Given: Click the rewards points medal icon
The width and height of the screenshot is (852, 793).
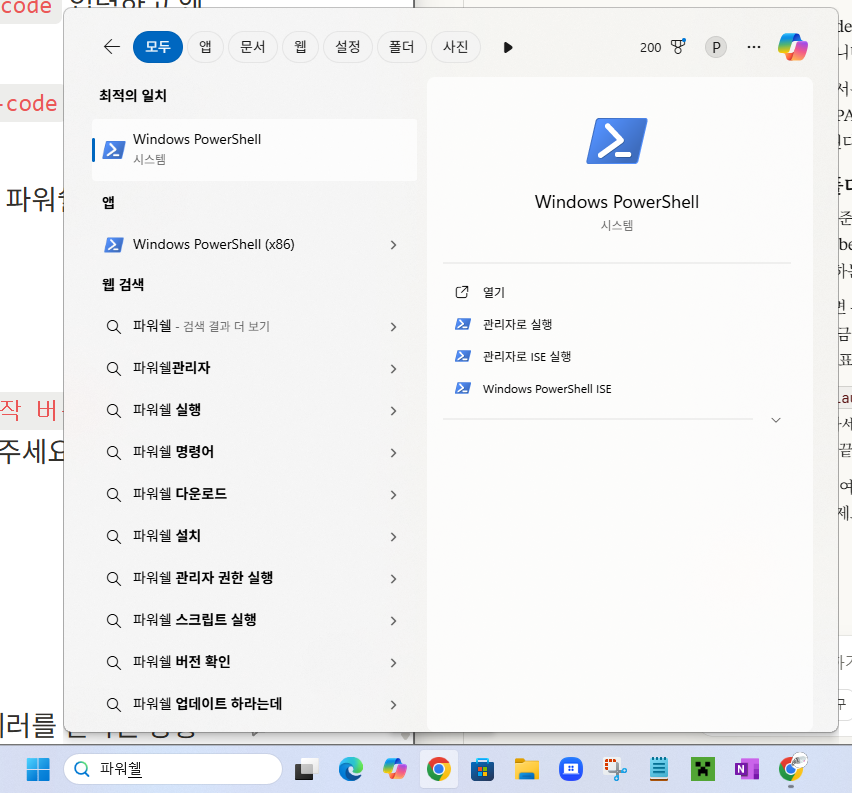Looking at the screenshot, I should pos(678,47).
